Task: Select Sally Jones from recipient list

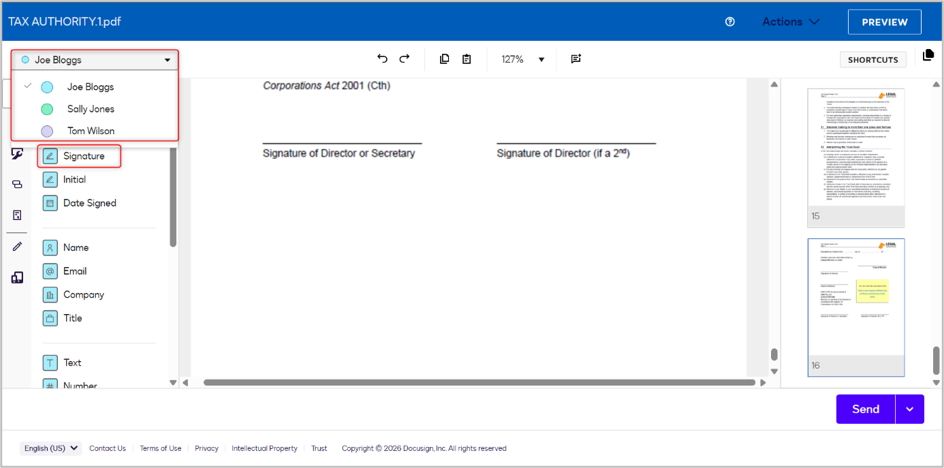Action: tap(90, 109)
